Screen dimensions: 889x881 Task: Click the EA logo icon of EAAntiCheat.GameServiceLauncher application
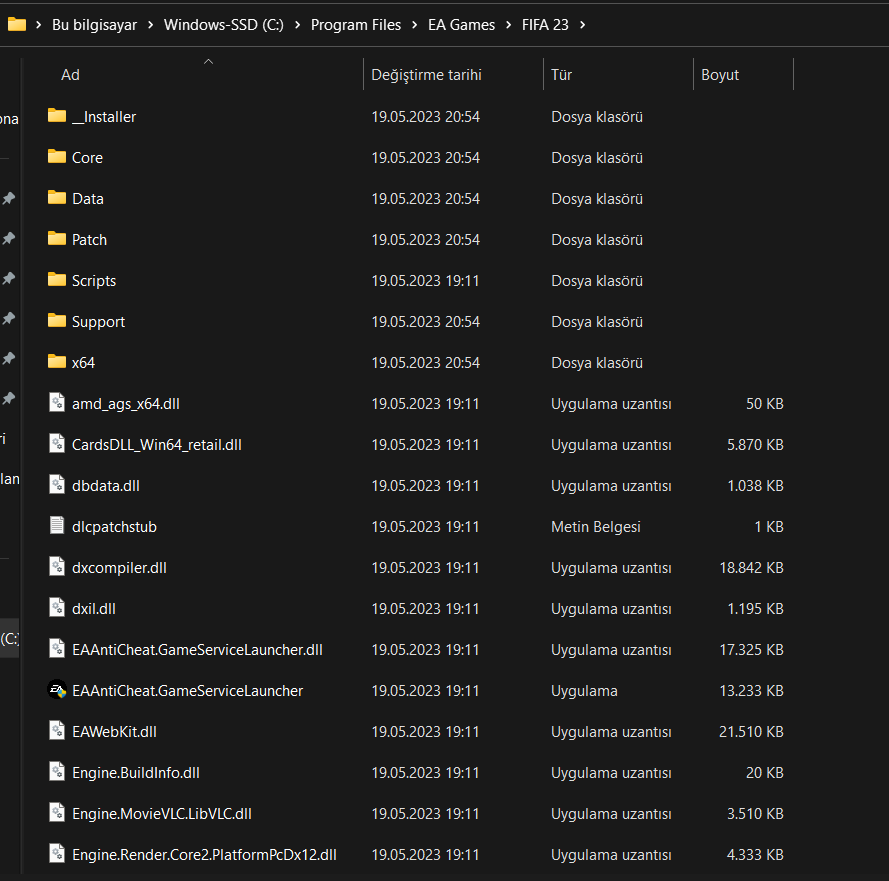click(57, 689)
